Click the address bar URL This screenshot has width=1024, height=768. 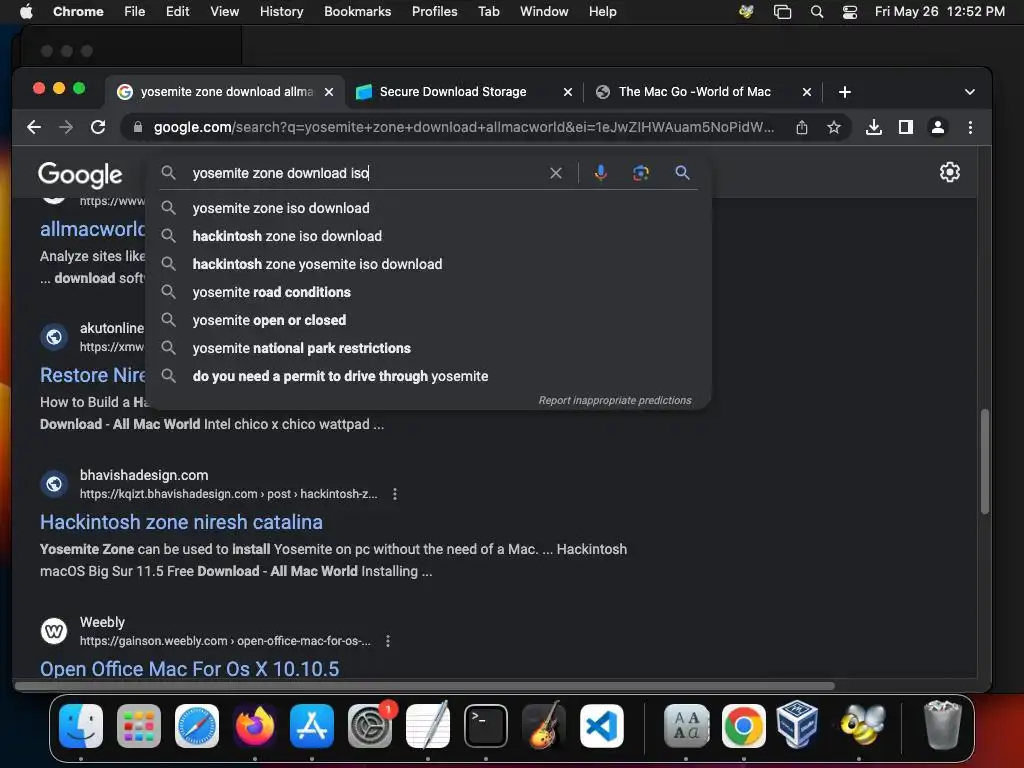pyautogui.click(x=464, y=127)
